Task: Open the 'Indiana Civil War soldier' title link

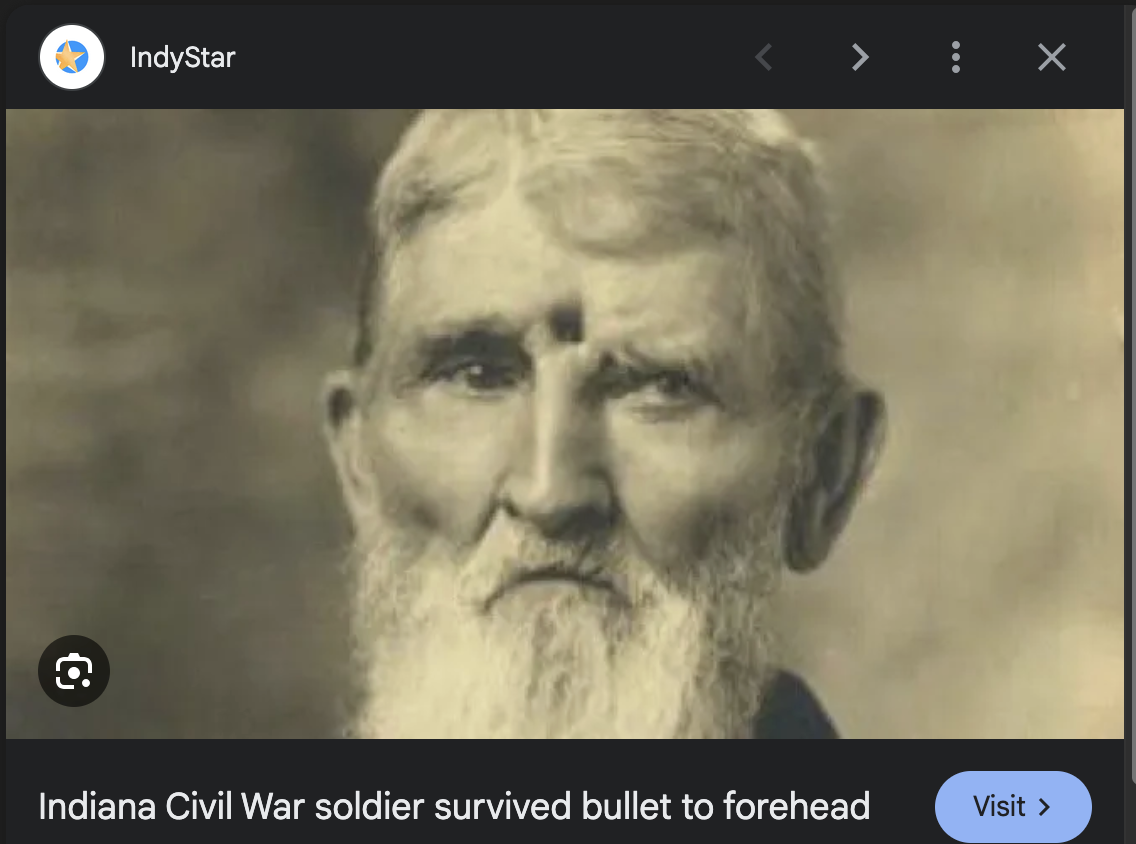Action: [x=454, y=806]
